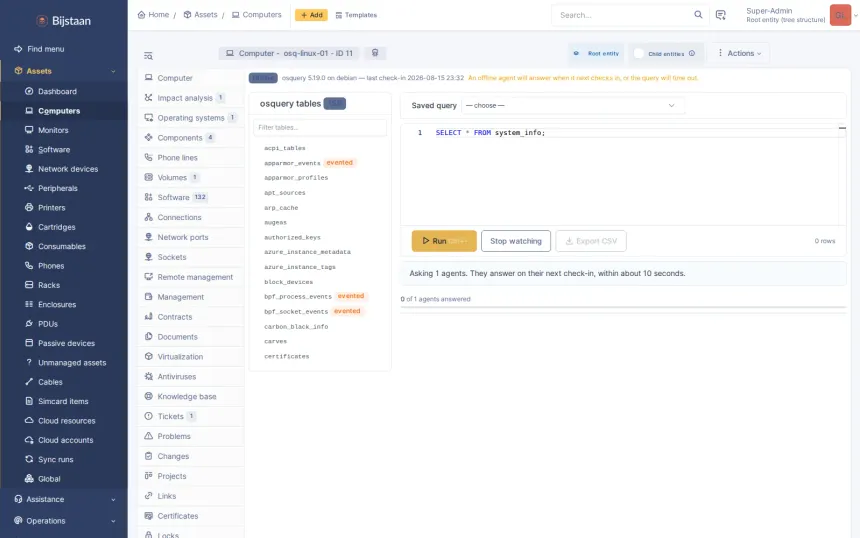The height and width of the screenshot is (538, 860).
Task: Open the Certificates tab
Action: coord(191,516)
